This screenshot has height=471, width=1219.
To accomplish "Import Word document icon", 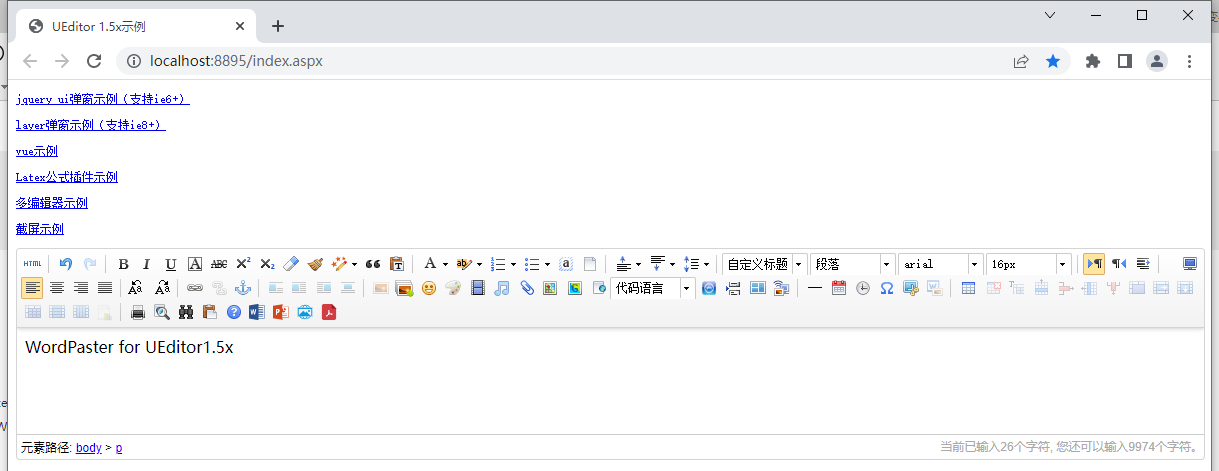I will [256, 312].
